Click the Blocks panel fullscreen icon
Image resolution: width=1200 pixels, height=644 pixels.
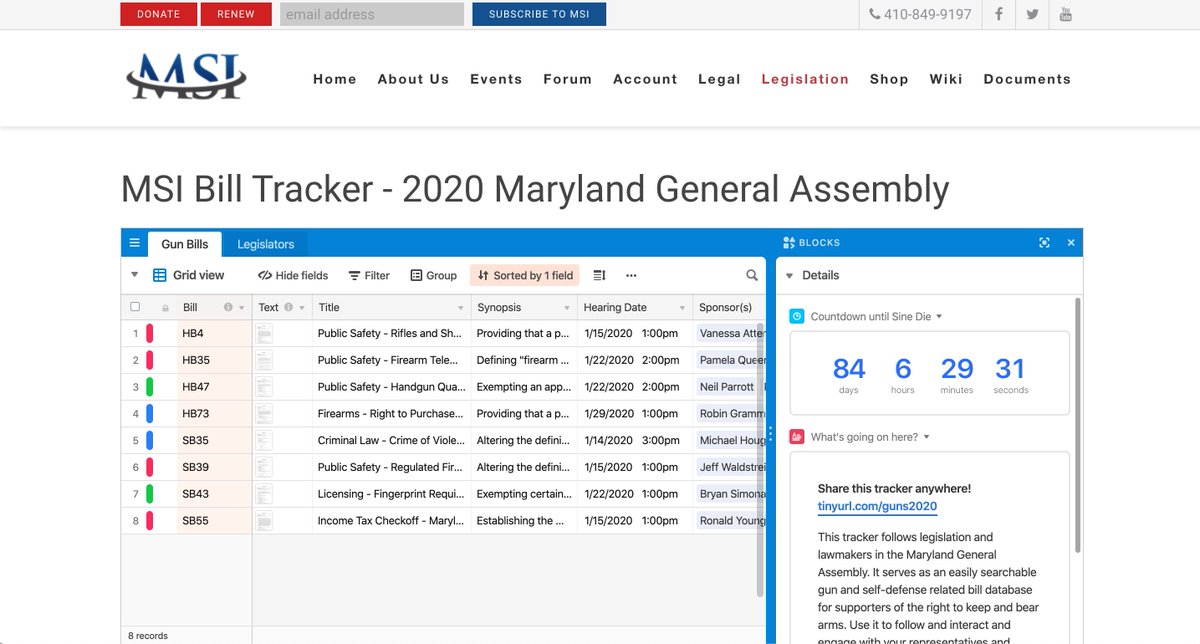click(1044, 243)
